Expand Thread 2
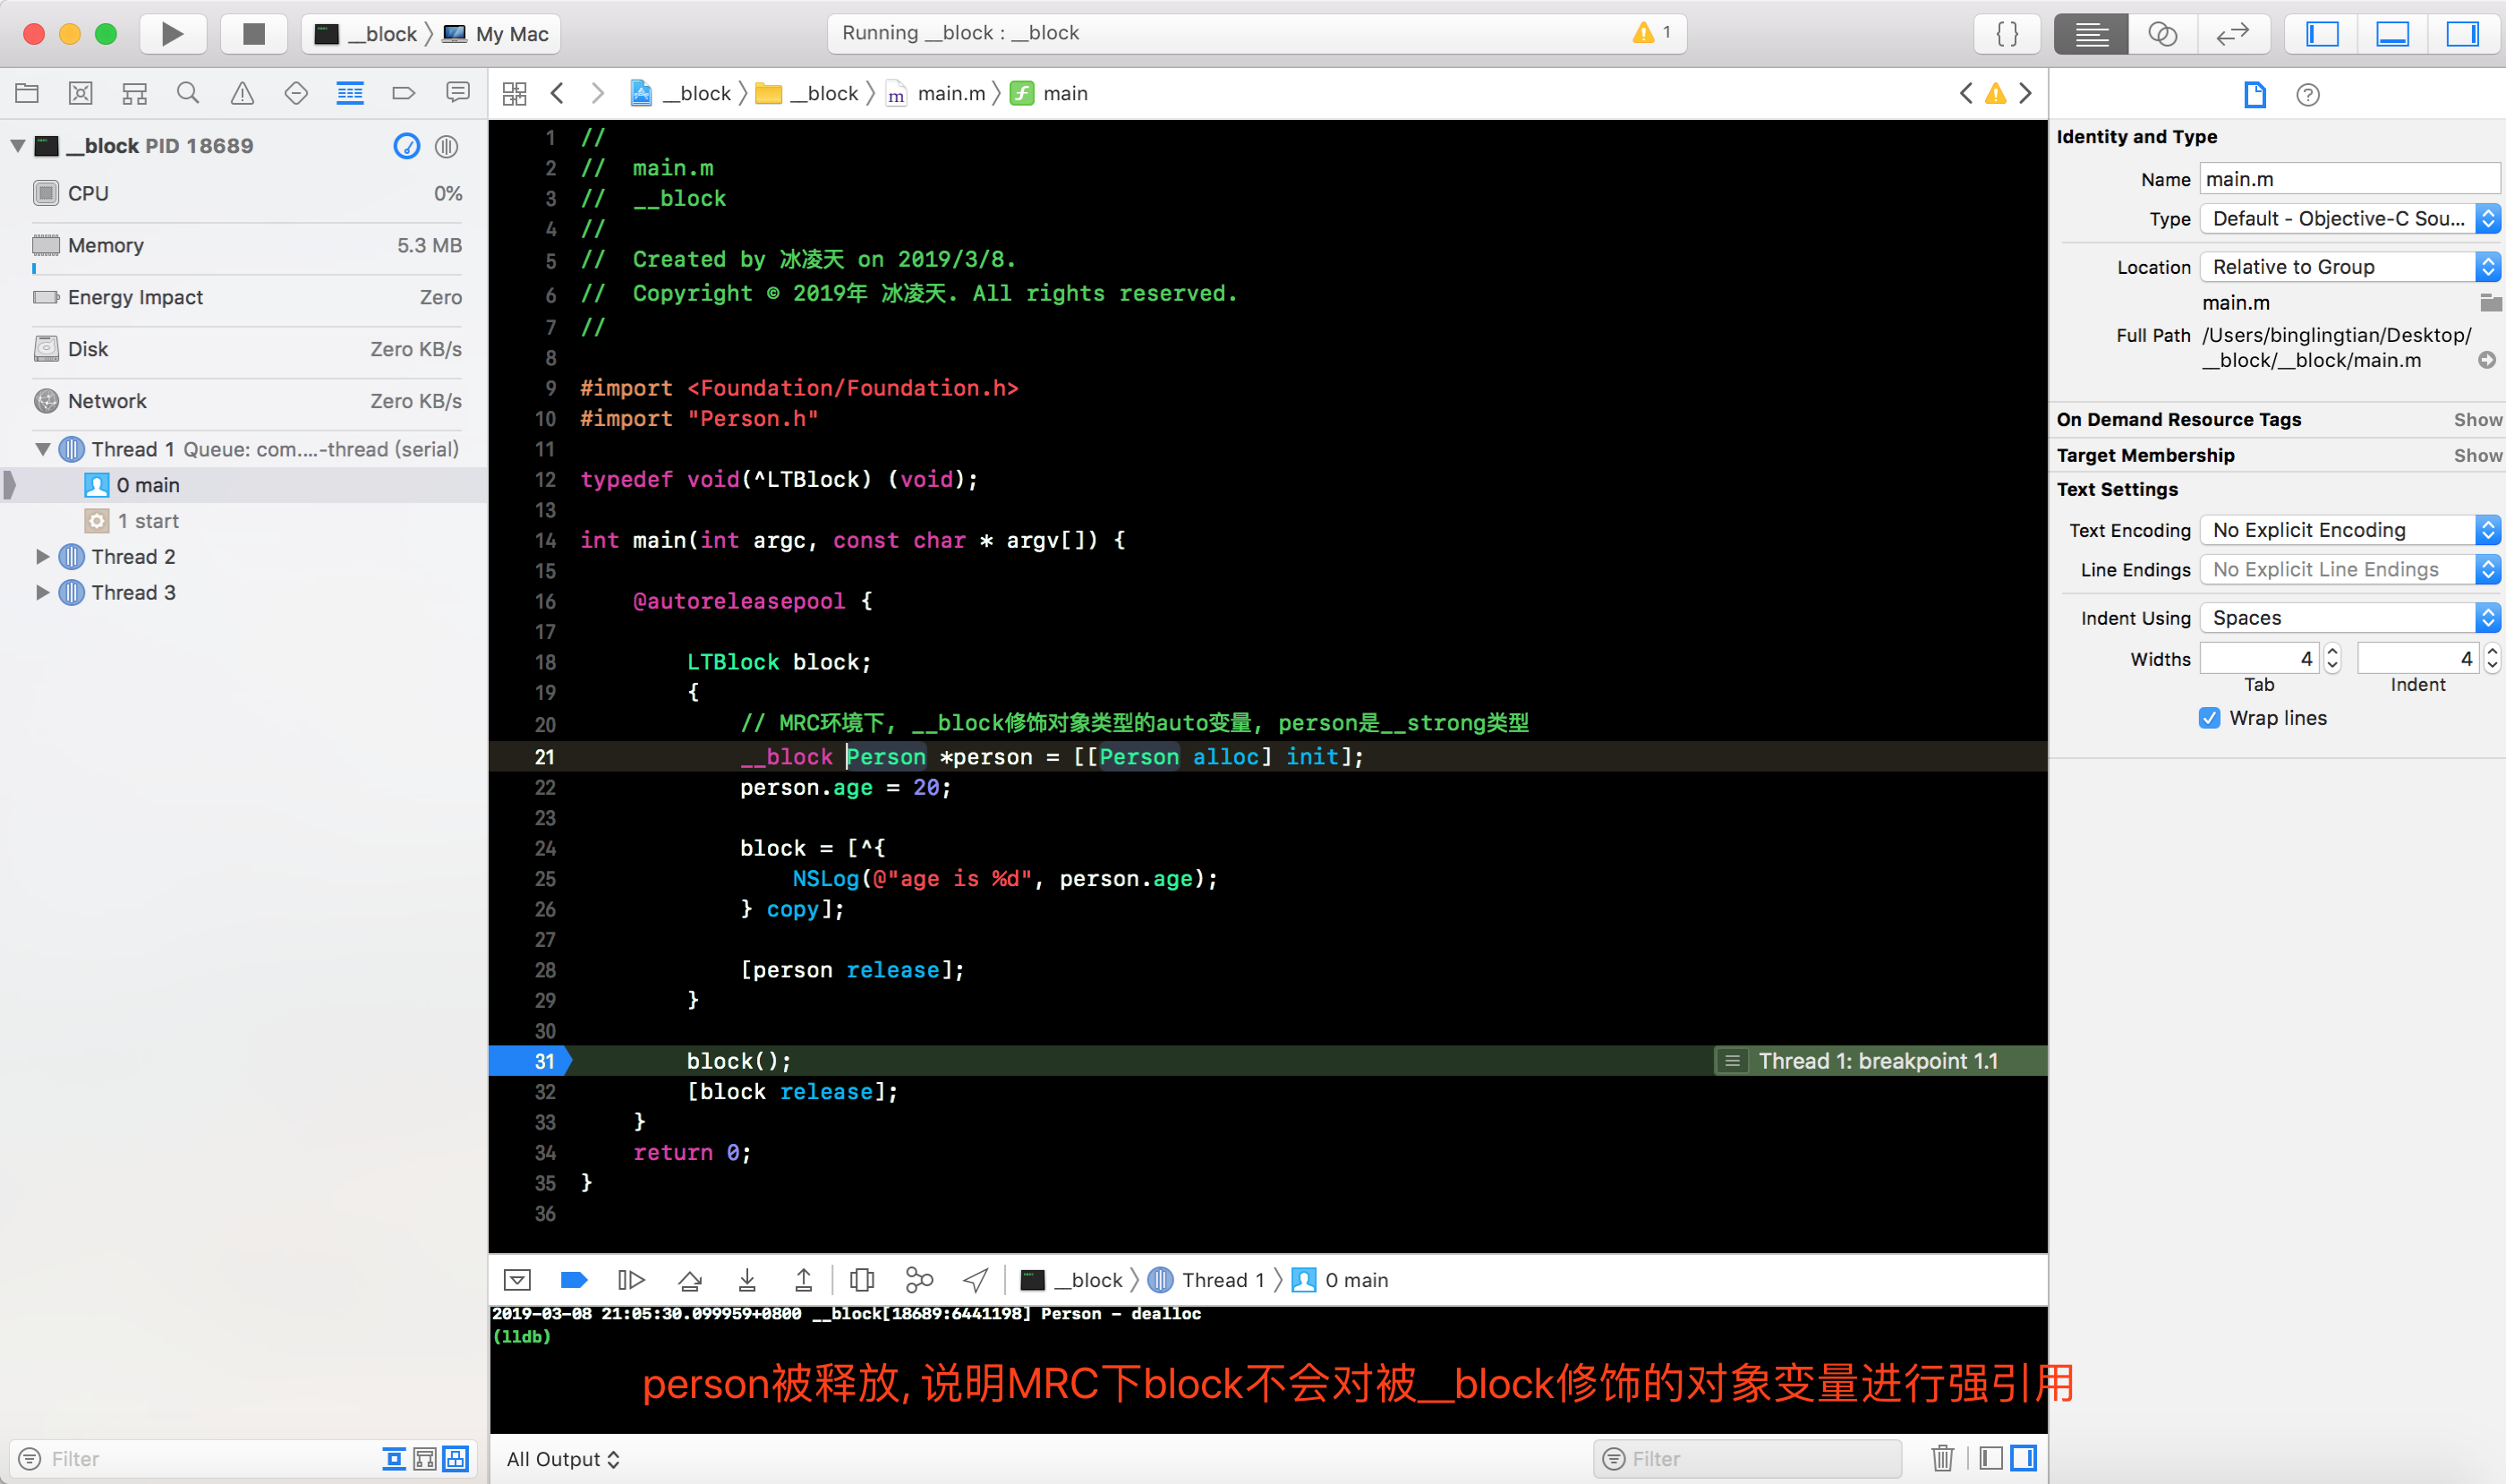Viewport: 2506px width, 1484px height. click(x=43, y=557)
